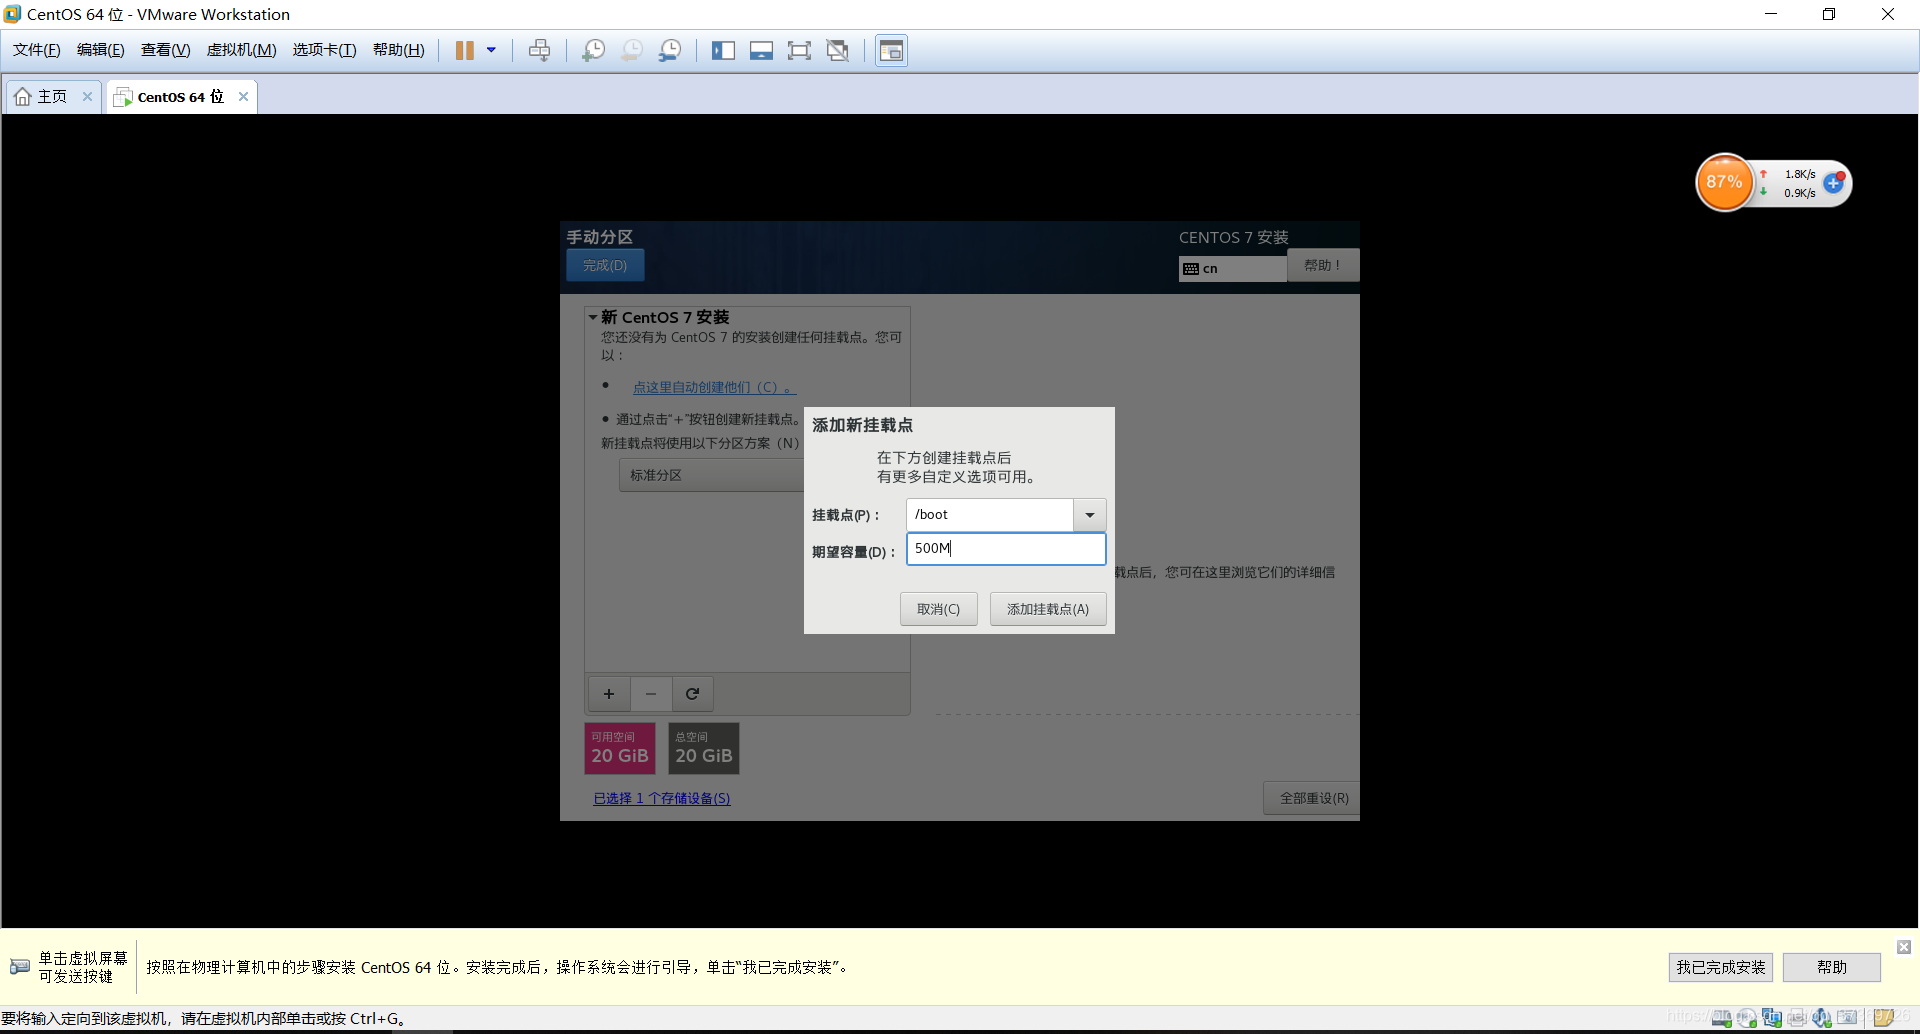Take a snapshot of the VM
Image resolution: width=1920 pixels, height=1034 pixels.
[593, 50]
